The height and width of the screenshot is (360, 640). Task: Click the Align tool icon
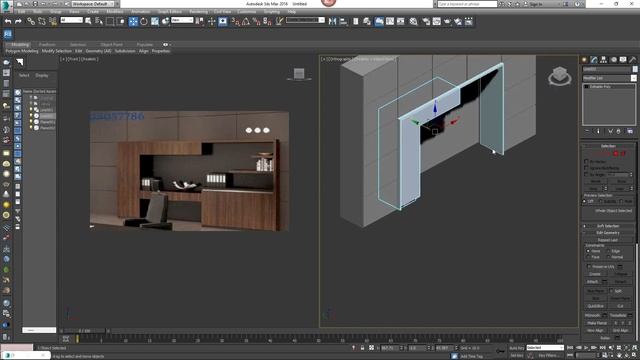tap(343, 21)
